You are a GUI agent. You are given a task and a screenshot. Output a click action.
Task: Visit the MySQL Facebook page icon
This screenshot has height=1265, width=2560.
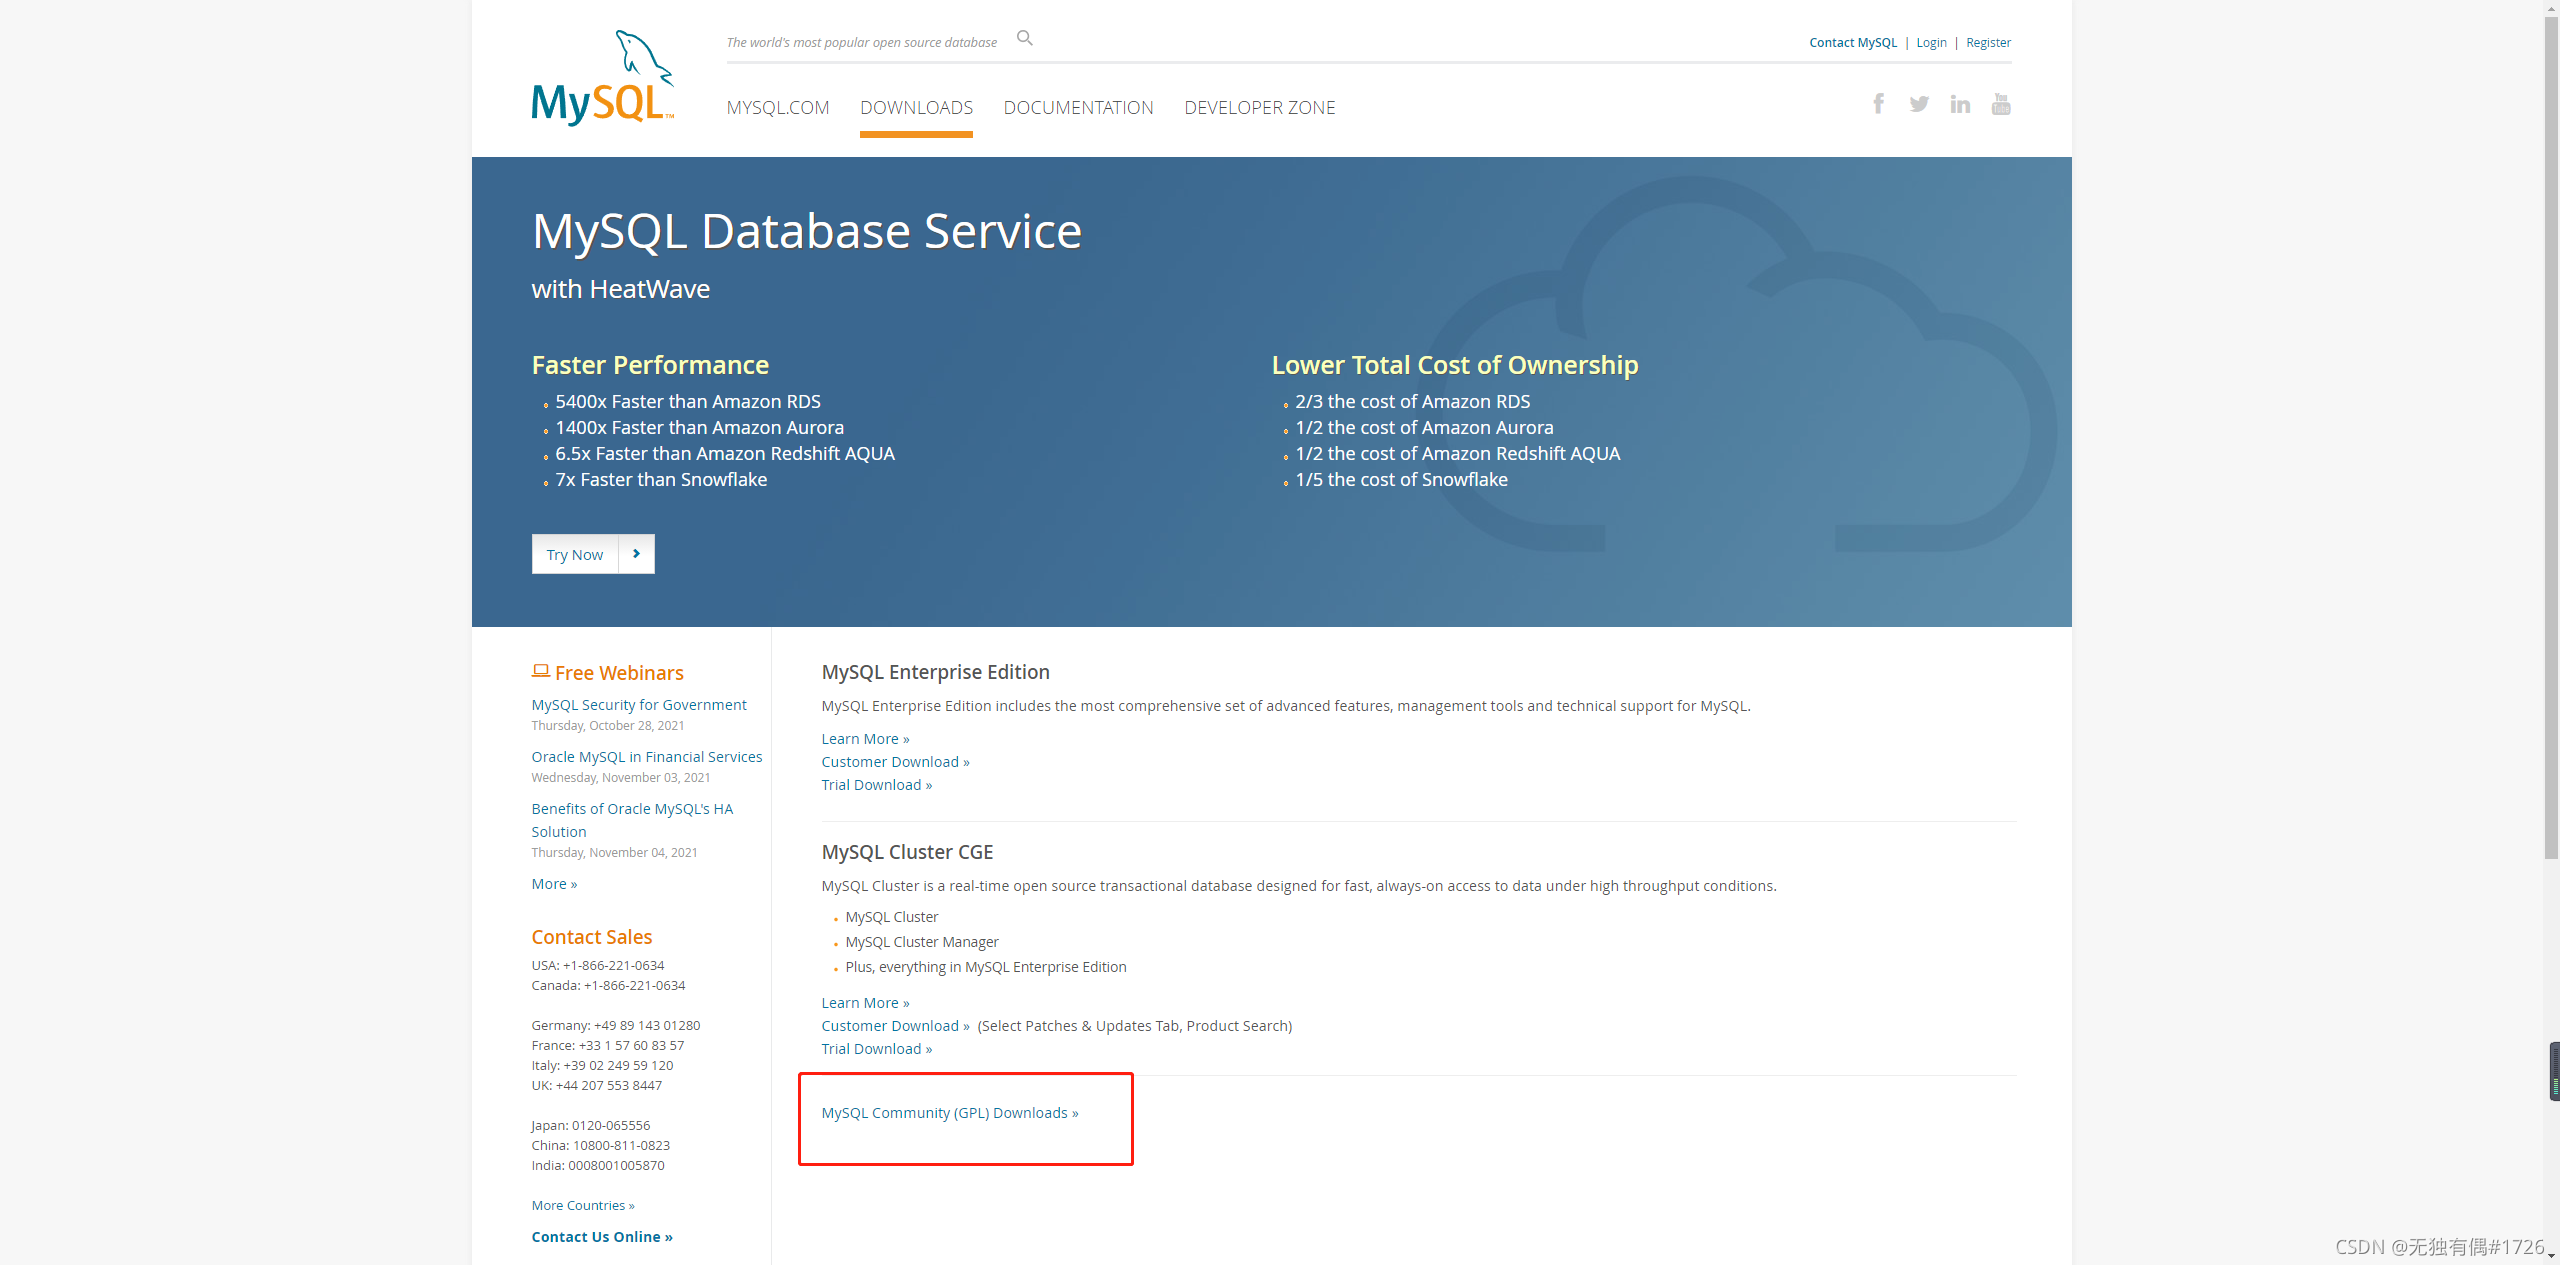point(1878,104)
